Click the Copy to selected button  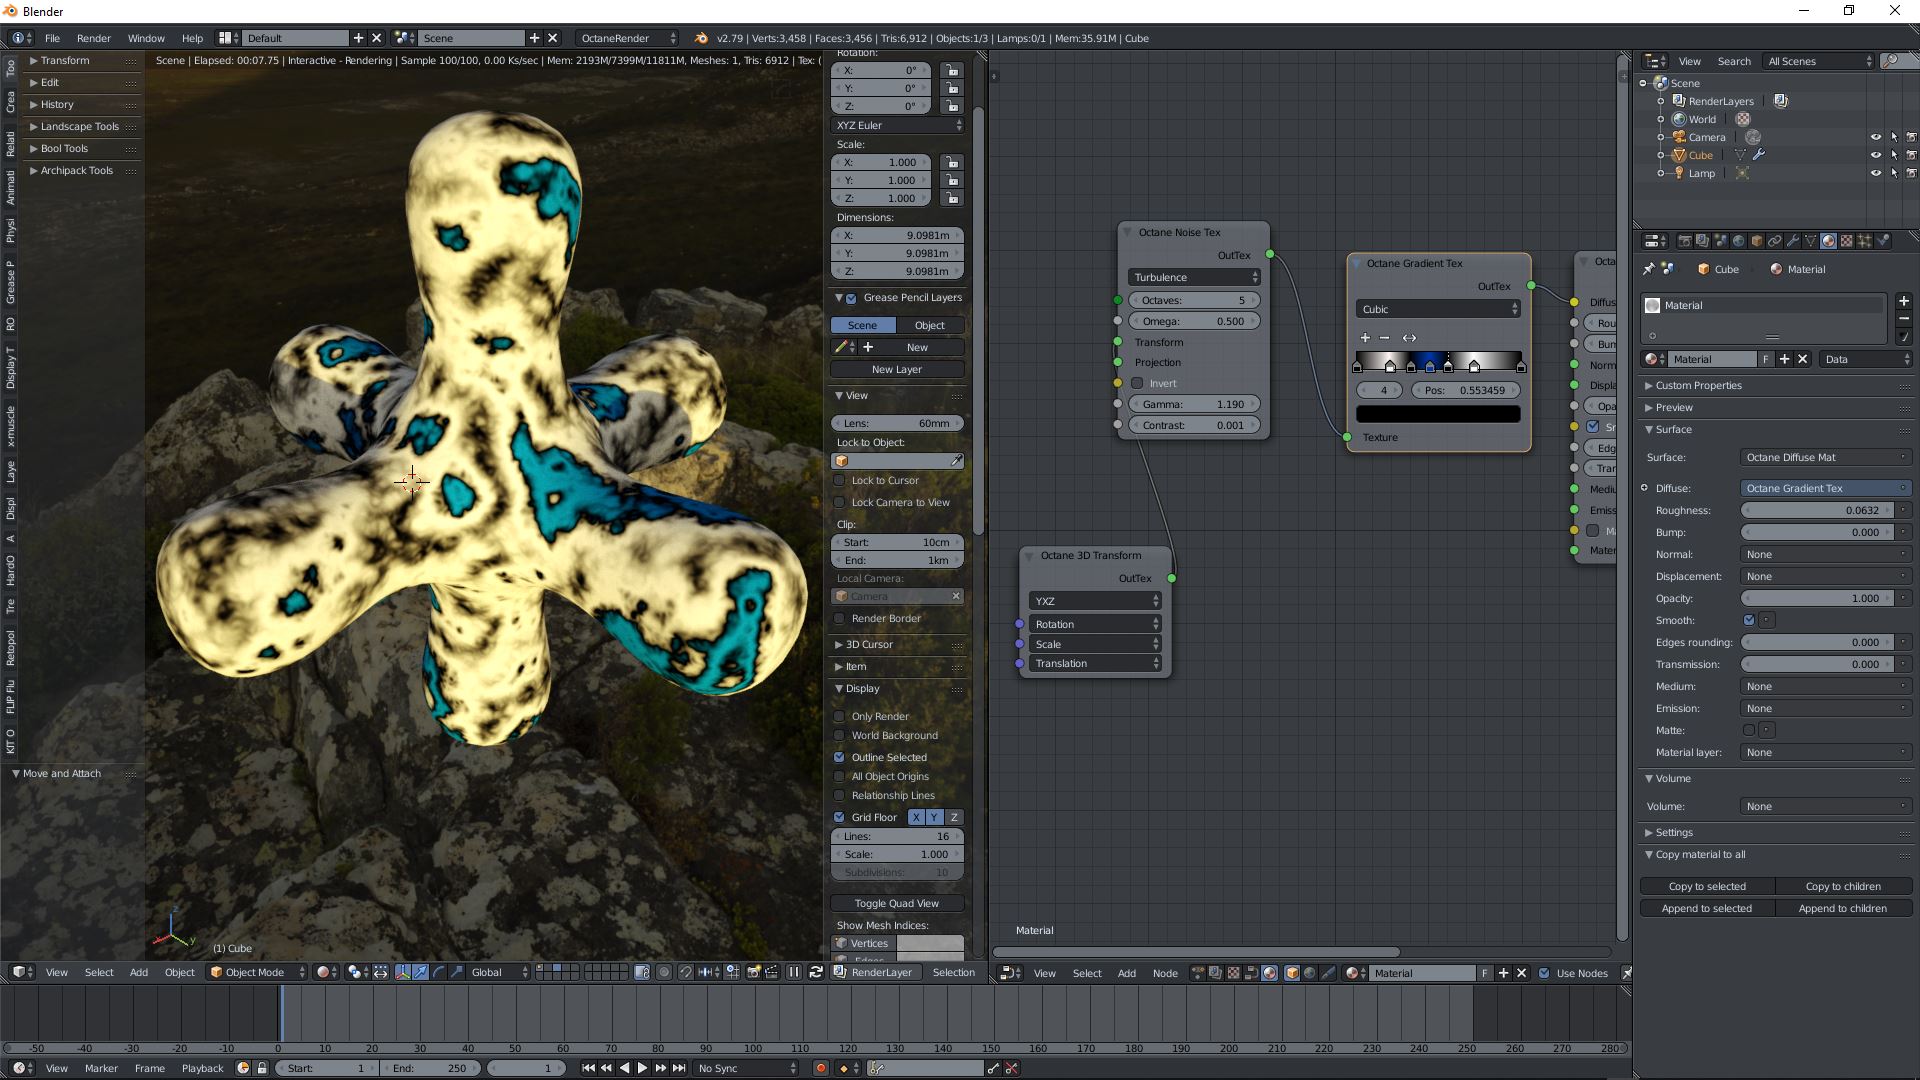coord(1707,886)
